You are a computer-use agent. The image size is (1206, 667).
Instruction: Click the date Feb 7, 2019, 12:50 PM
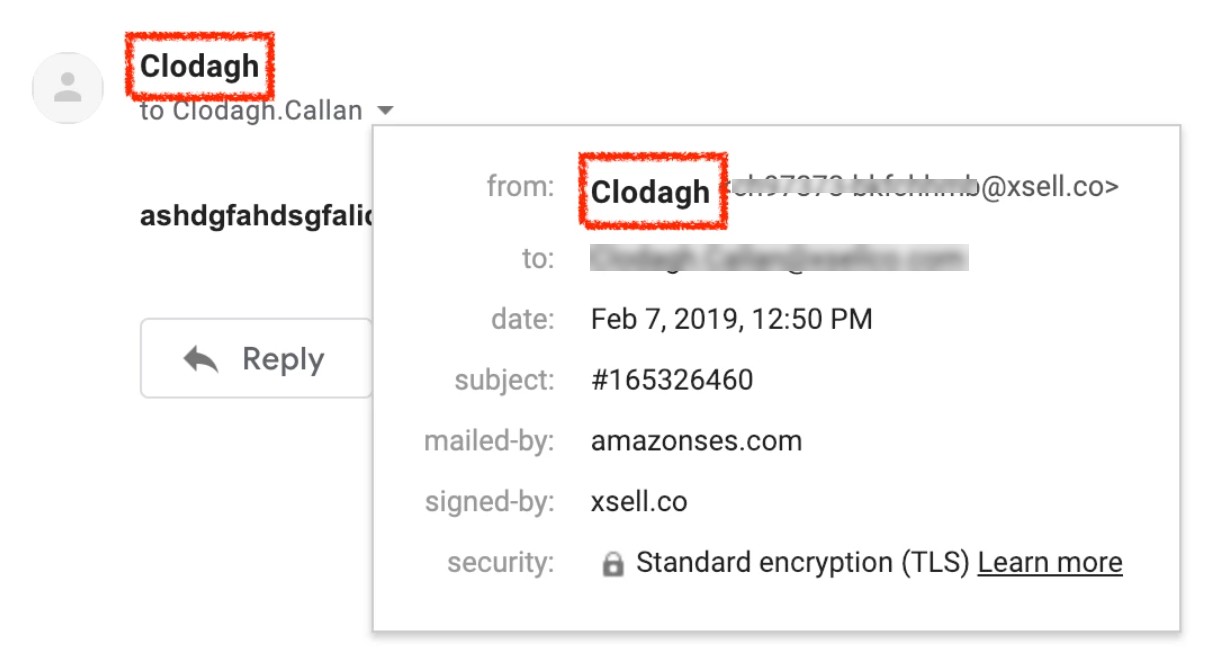tap(732, 320)
